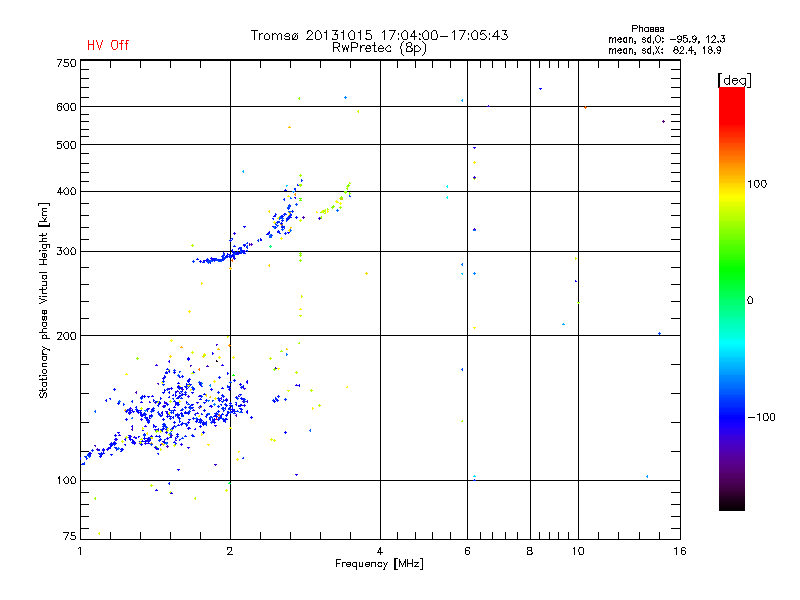This screenshot has height=600, width=800.
Task: Click colorbar tick label '-100'
Action: pyautogui.click(x=762, y=417)
